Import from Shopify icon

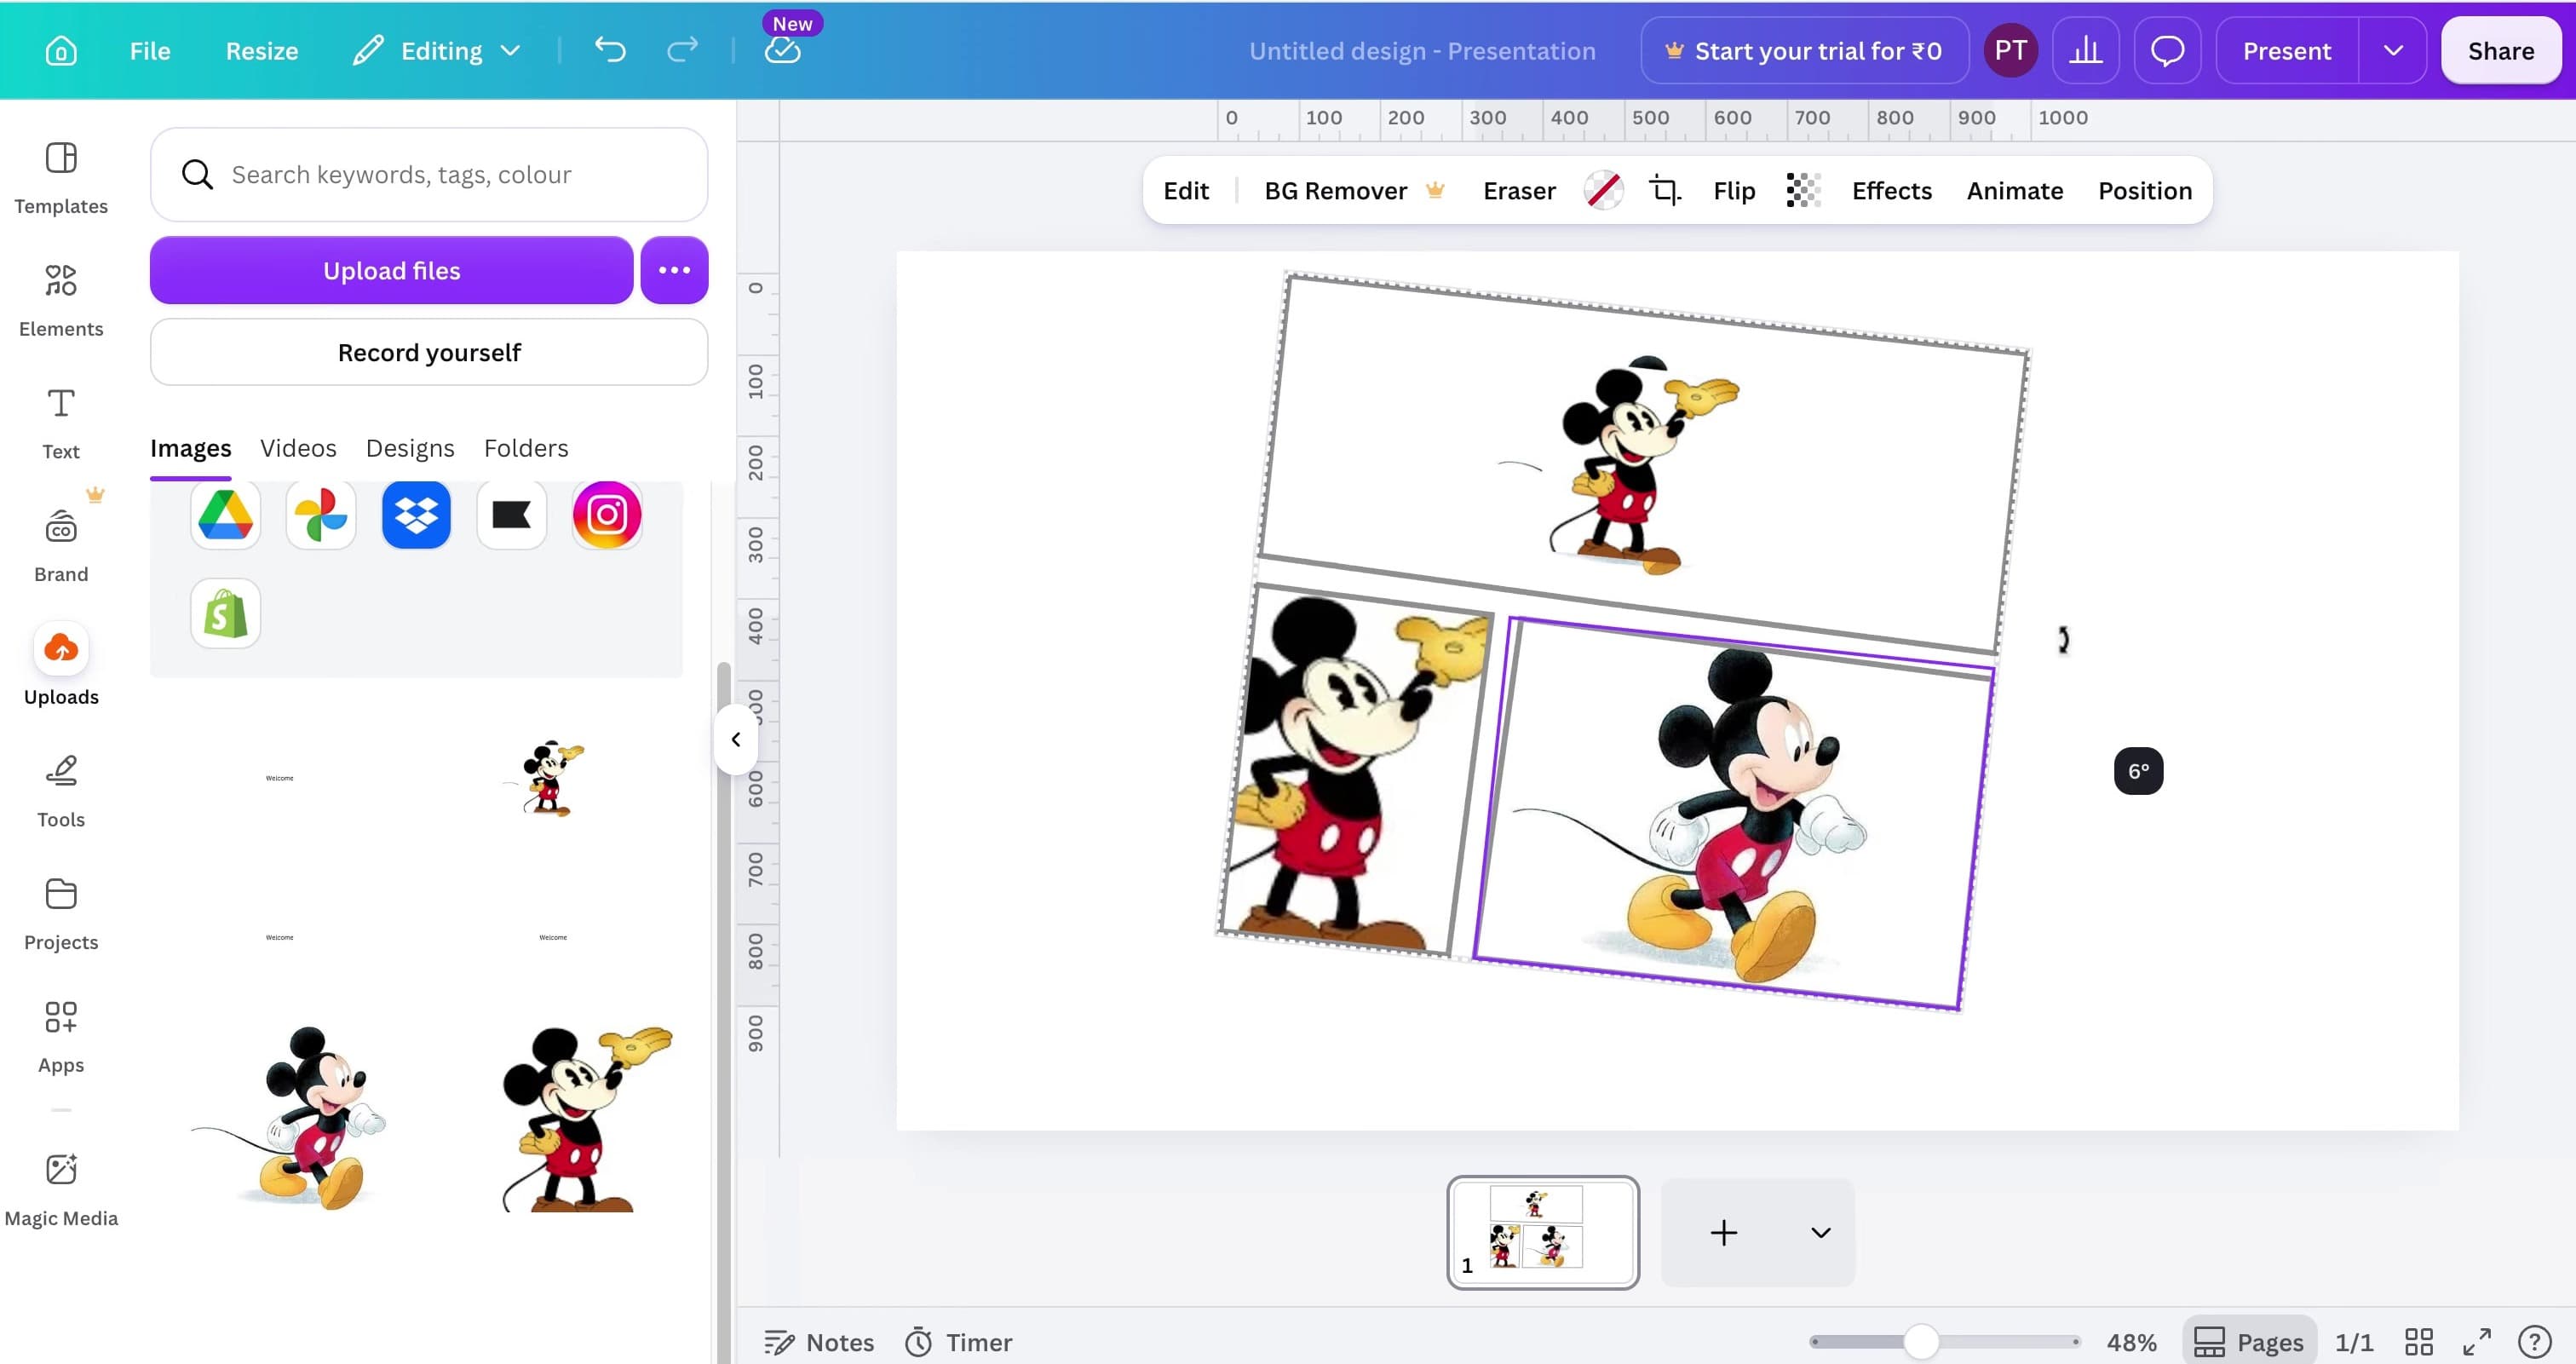225,613
